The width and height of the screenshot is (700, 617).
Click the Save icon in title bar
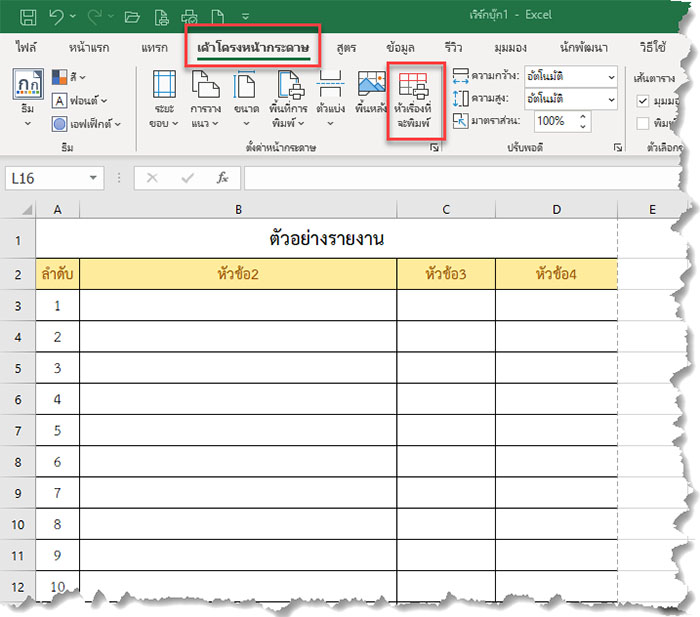tap(28, 16)
